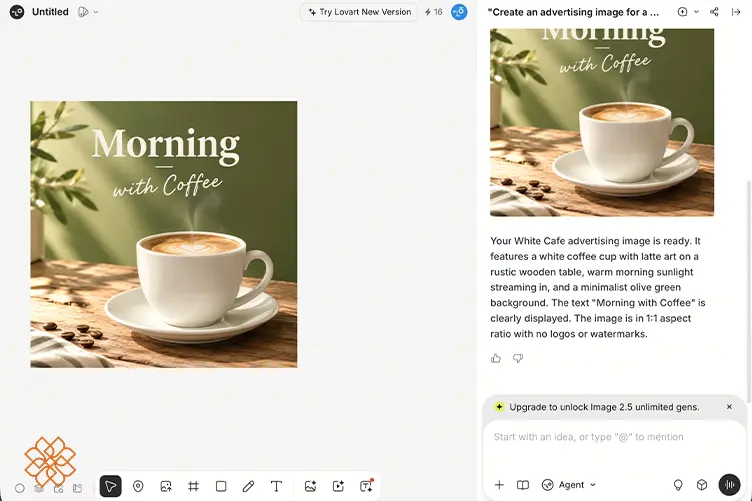Select the rectangle shape tool
Screen dimensions: 752x501
coord(221,486)
